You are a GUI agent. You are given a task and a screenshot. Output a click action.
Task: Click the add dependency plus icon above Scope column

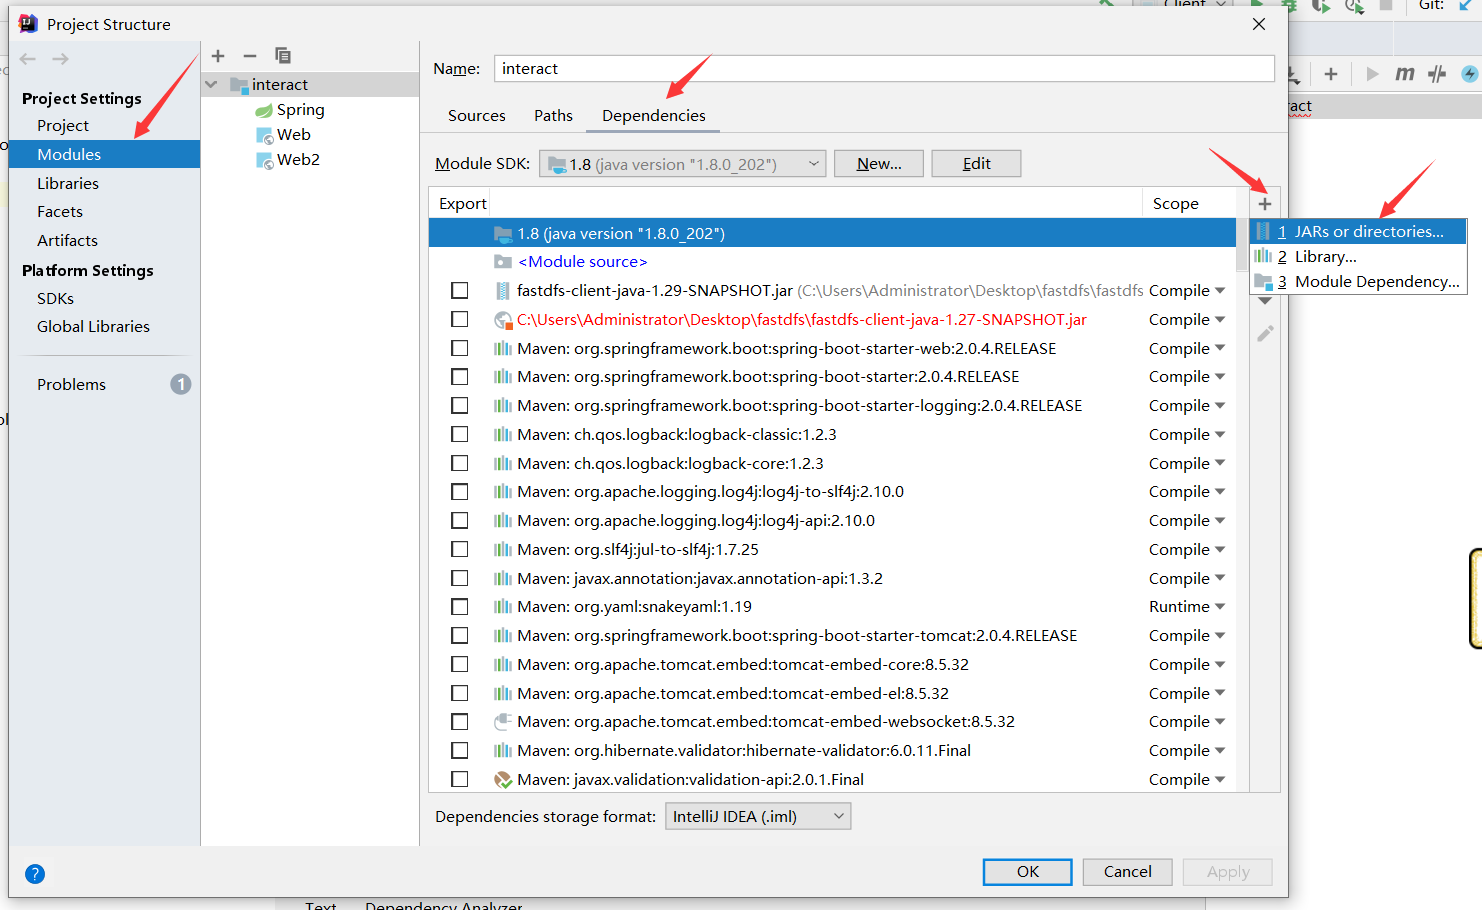(1265, 203)
